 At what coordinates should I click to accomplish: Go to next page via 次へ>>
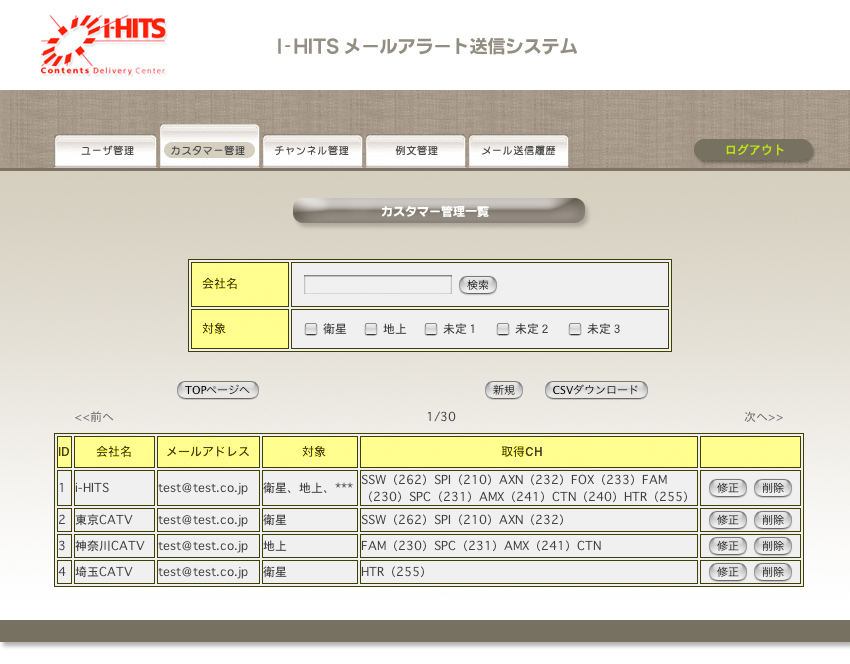(763, 417)
